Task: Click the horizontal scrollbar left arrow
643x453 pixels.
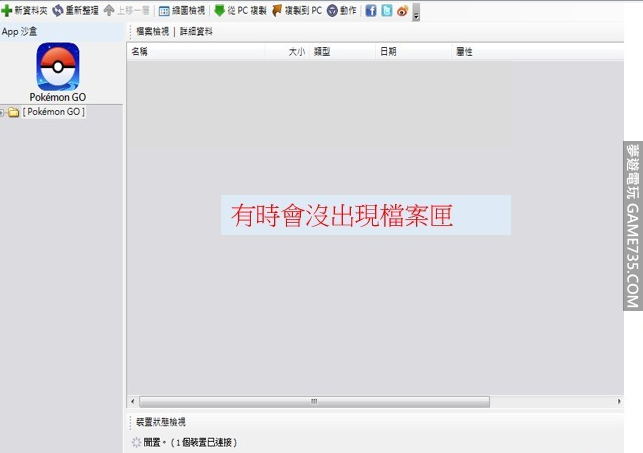Action: tap(132, 401)
